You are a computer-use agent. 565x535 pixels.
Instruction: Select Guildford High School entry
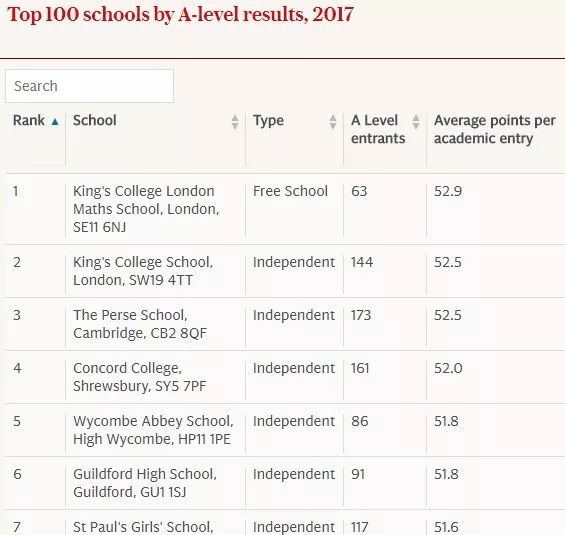145,483
